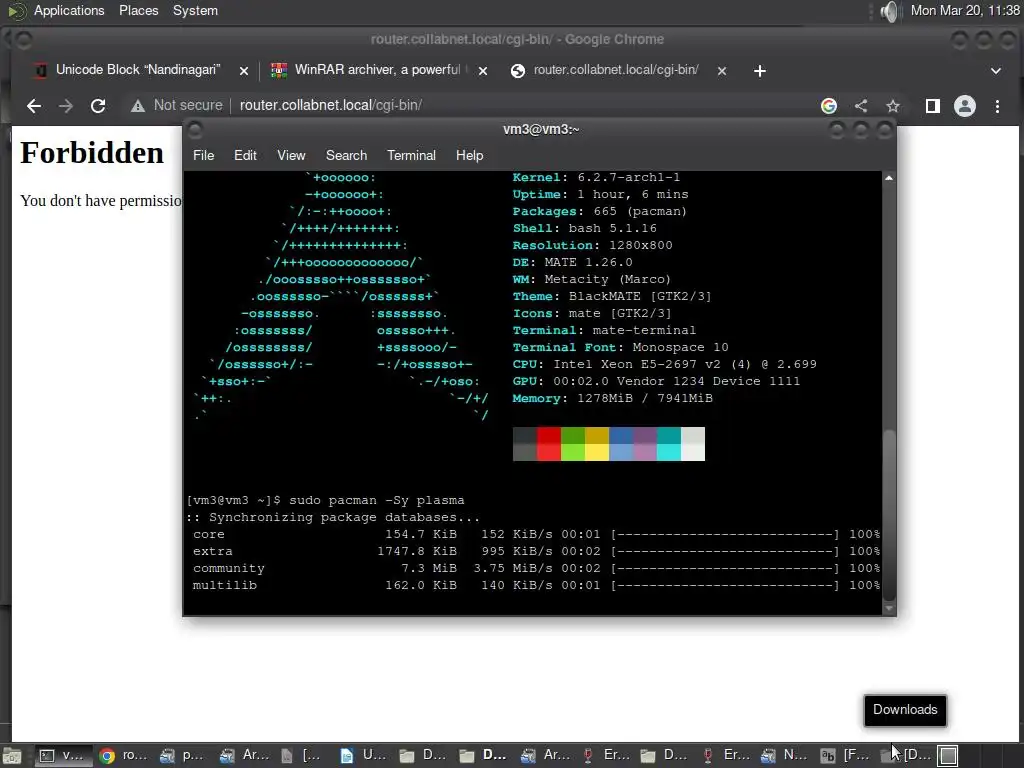Open the vm3@vm3 terminal window menu button
The image size is (1024, 768).
coord(195,130)
